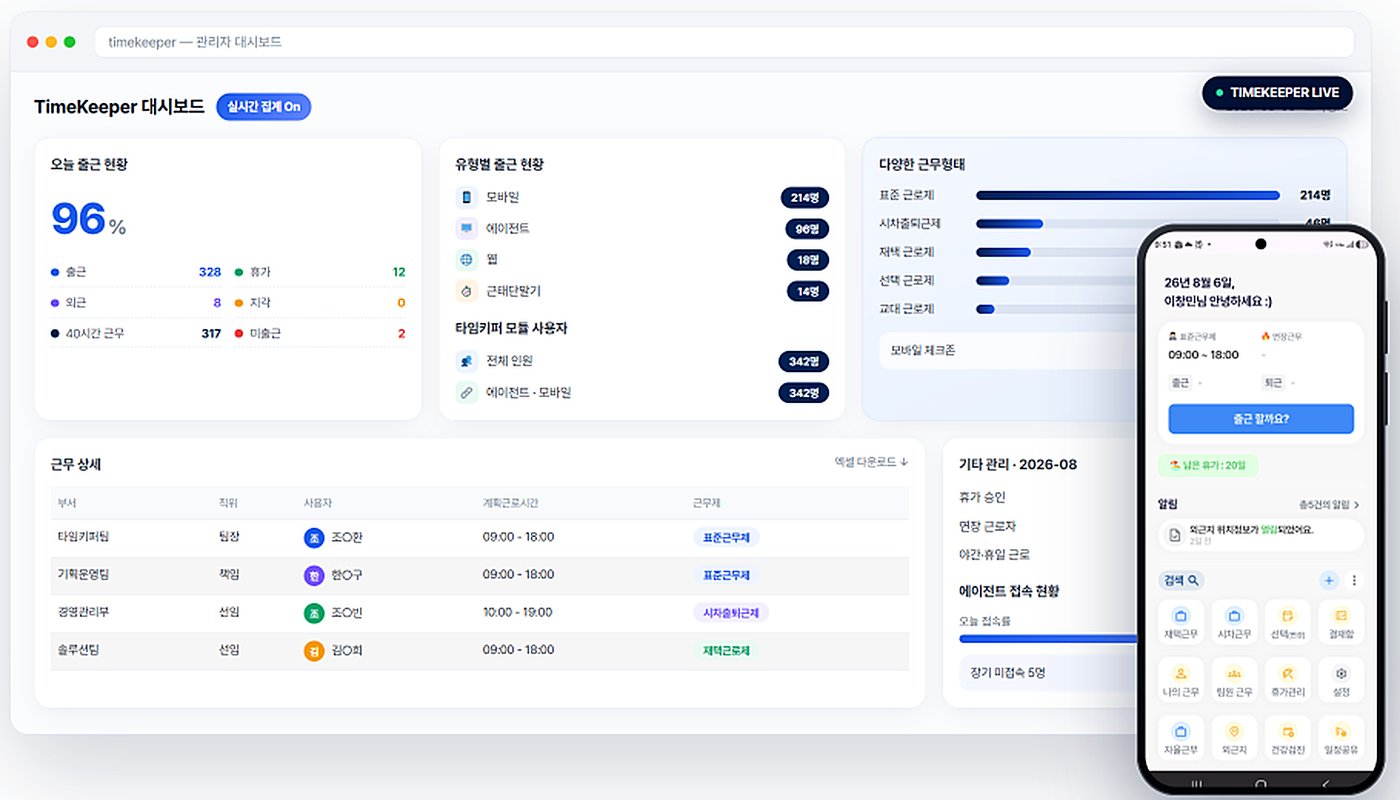Click 재택근로제 tag in 솔루션팀 row
1400x800 pixels.
(x=726, y=650)
